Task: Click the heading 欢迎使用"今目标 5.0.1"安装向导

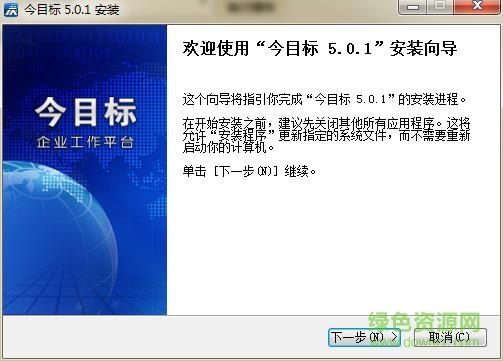Action: 320,49
